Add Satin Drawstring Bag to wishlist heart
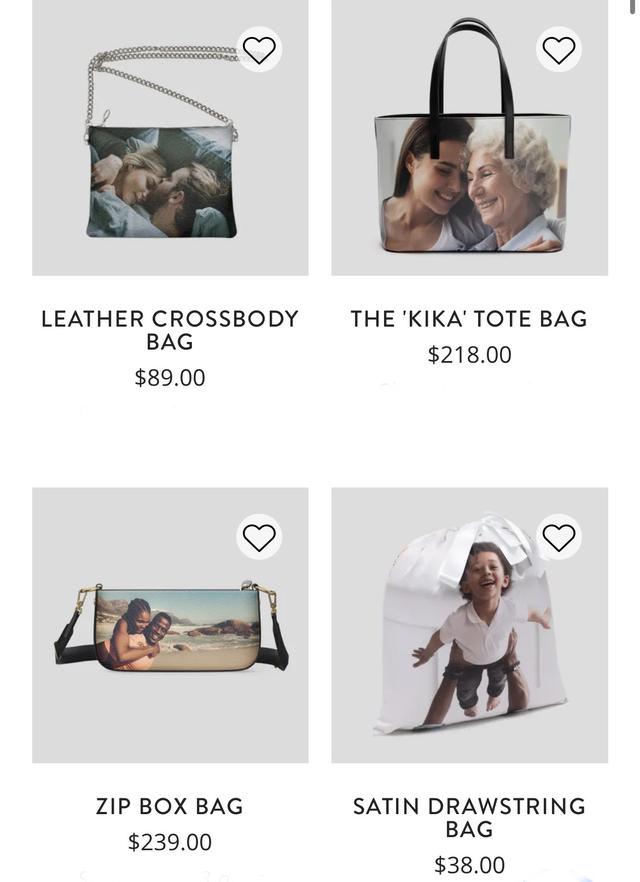Image resolution: width=640 pixels, height=882 pixels. click(558, 537)
